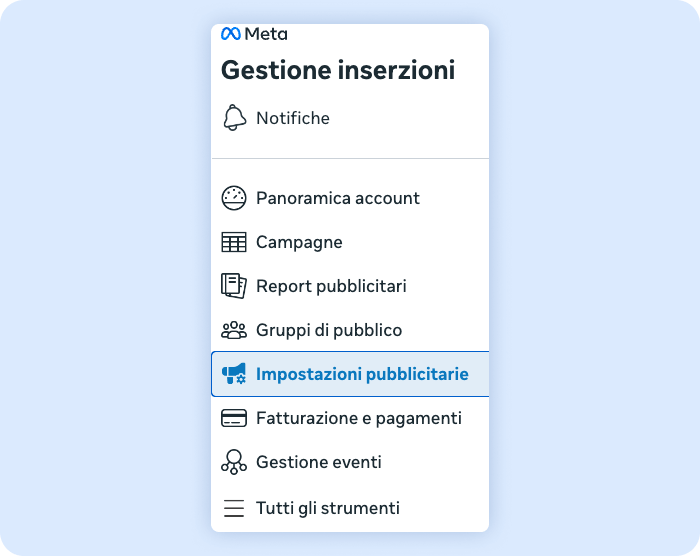The height and width of the screenshot is (556, 700).
Task: Click the Notifiche bell icon
Action: [234, 118]
